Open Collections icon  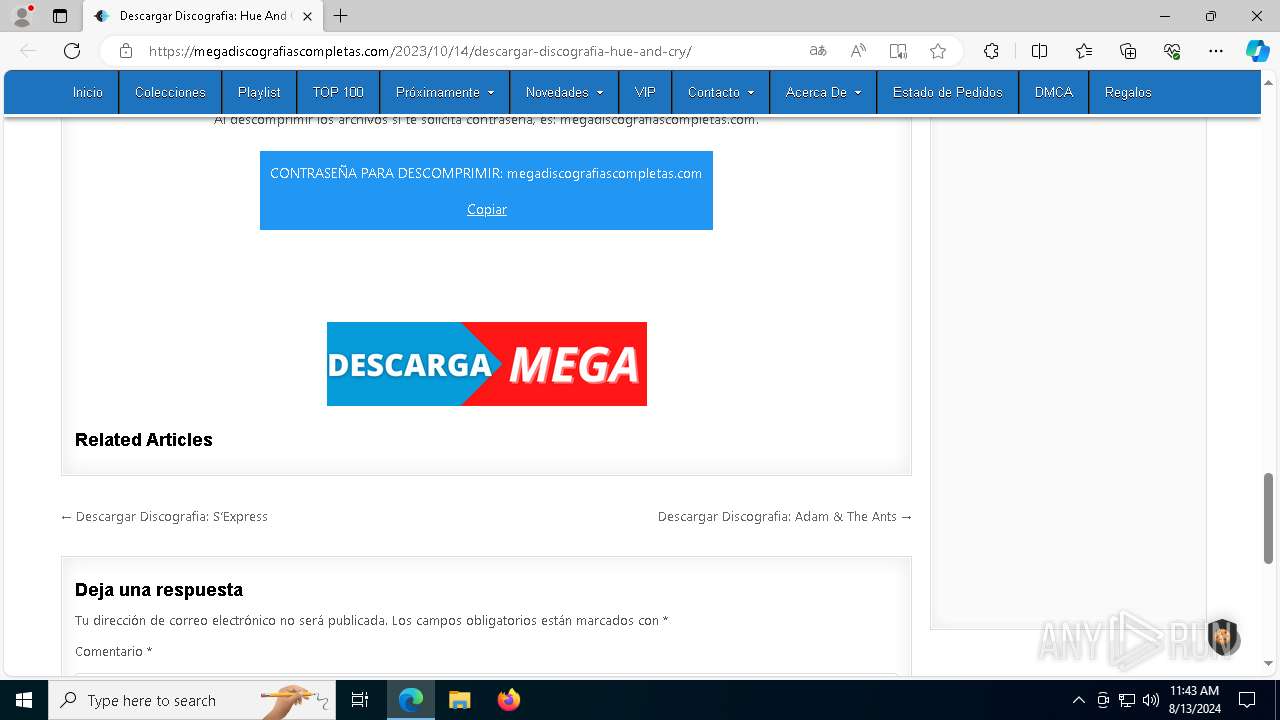pyautogui.click(x=1128, y=51)
